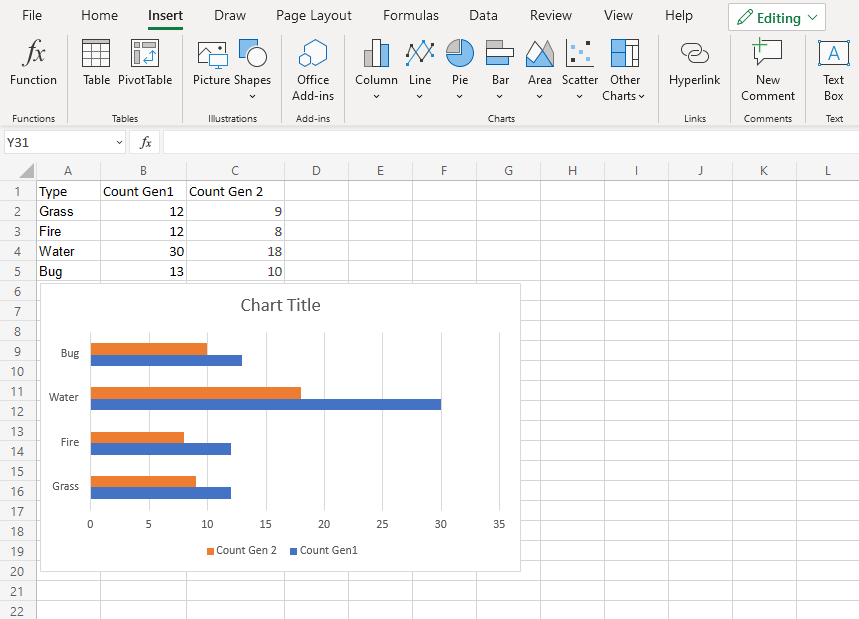Insert a PivotTable
Image resolution: width=859 pixels, height=619 pixels.
click(x=145, y=63)
